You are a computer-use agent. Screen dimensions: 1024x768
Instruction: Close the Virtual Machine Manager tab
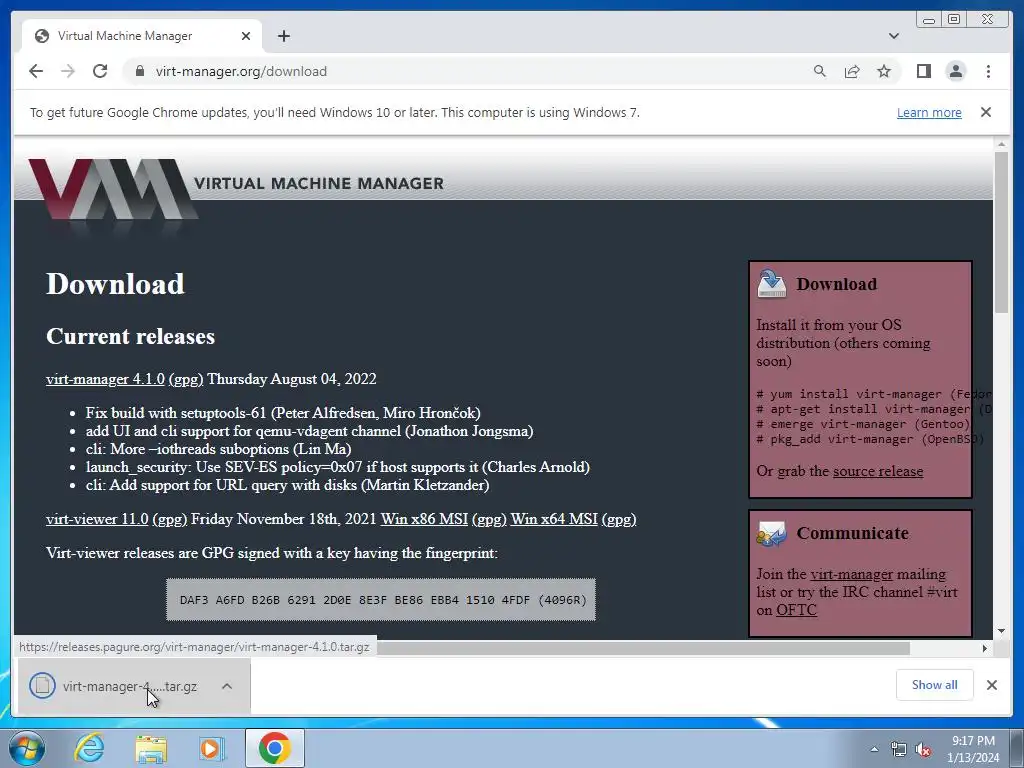[x=246, y=36]
